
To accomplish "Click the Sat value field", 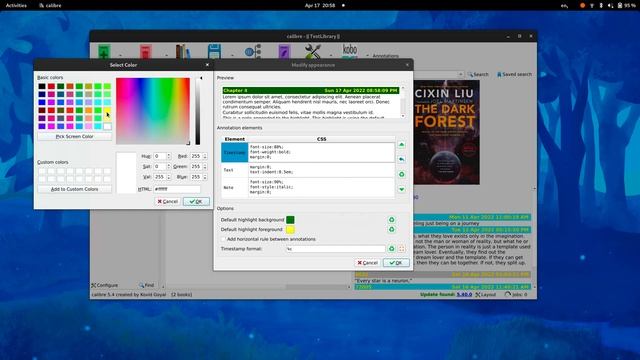I will tap(160, 167).
